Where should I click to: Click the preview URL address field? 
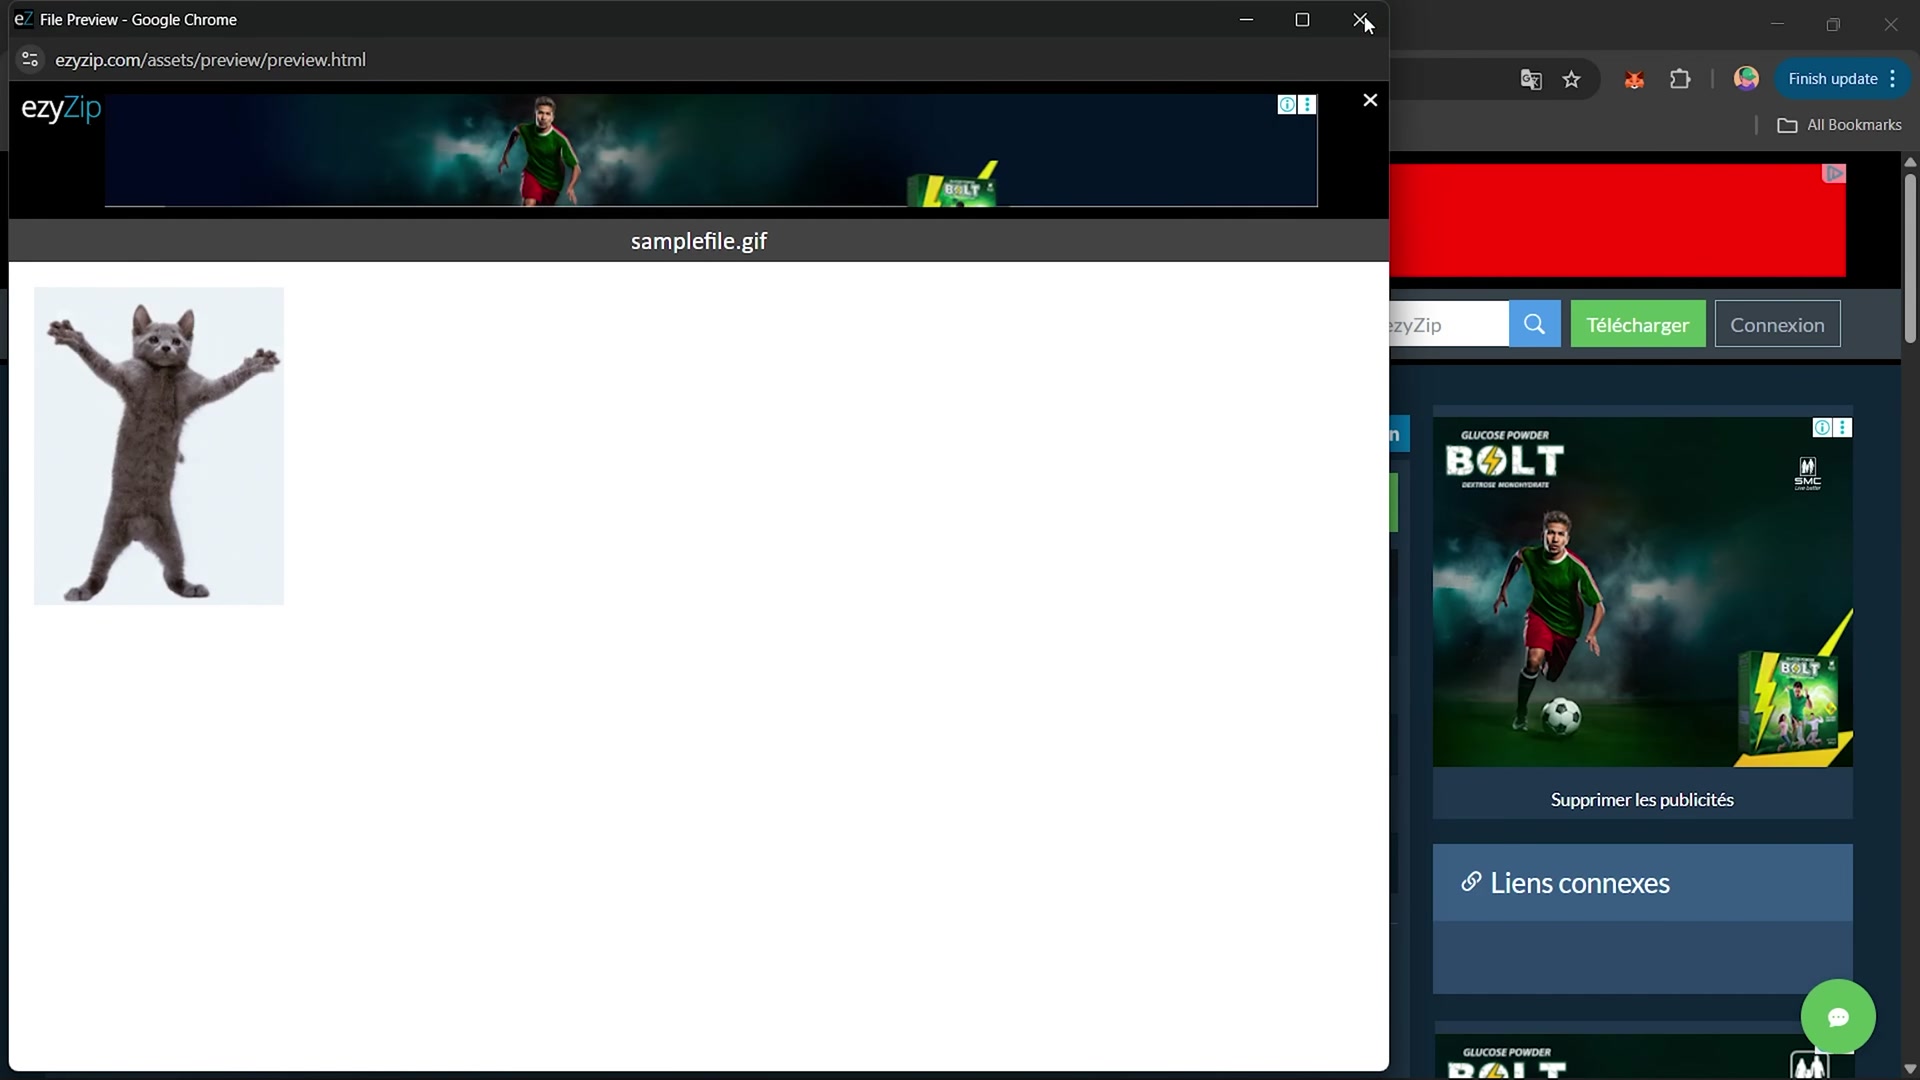click(x=210, y=60)
